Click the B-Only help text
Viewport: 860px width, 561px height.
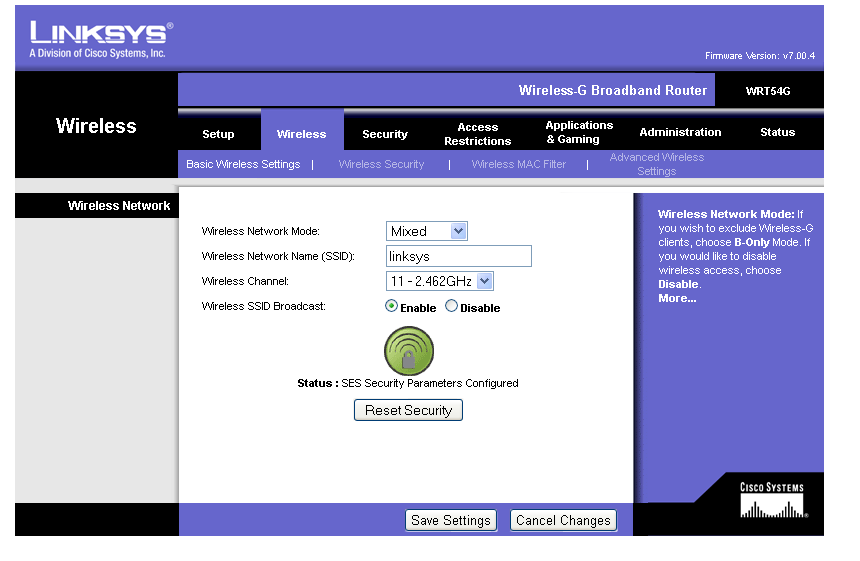(752, 242)
